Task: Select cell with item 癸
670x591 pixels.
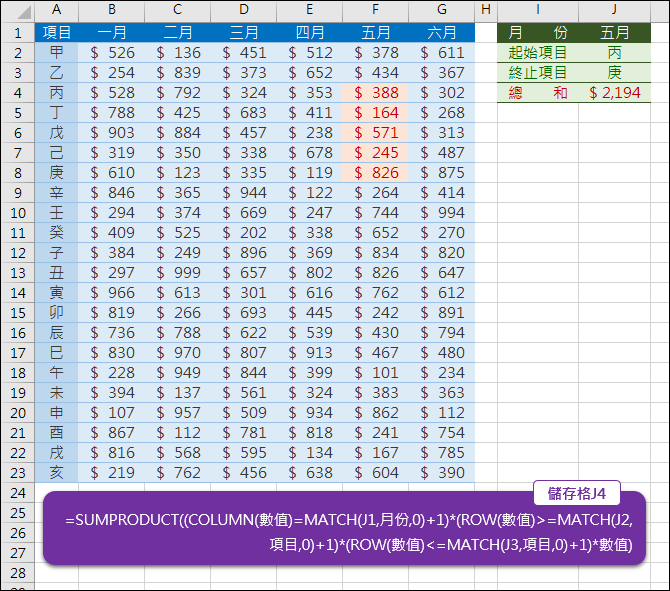Action: (x=56, y=233)
